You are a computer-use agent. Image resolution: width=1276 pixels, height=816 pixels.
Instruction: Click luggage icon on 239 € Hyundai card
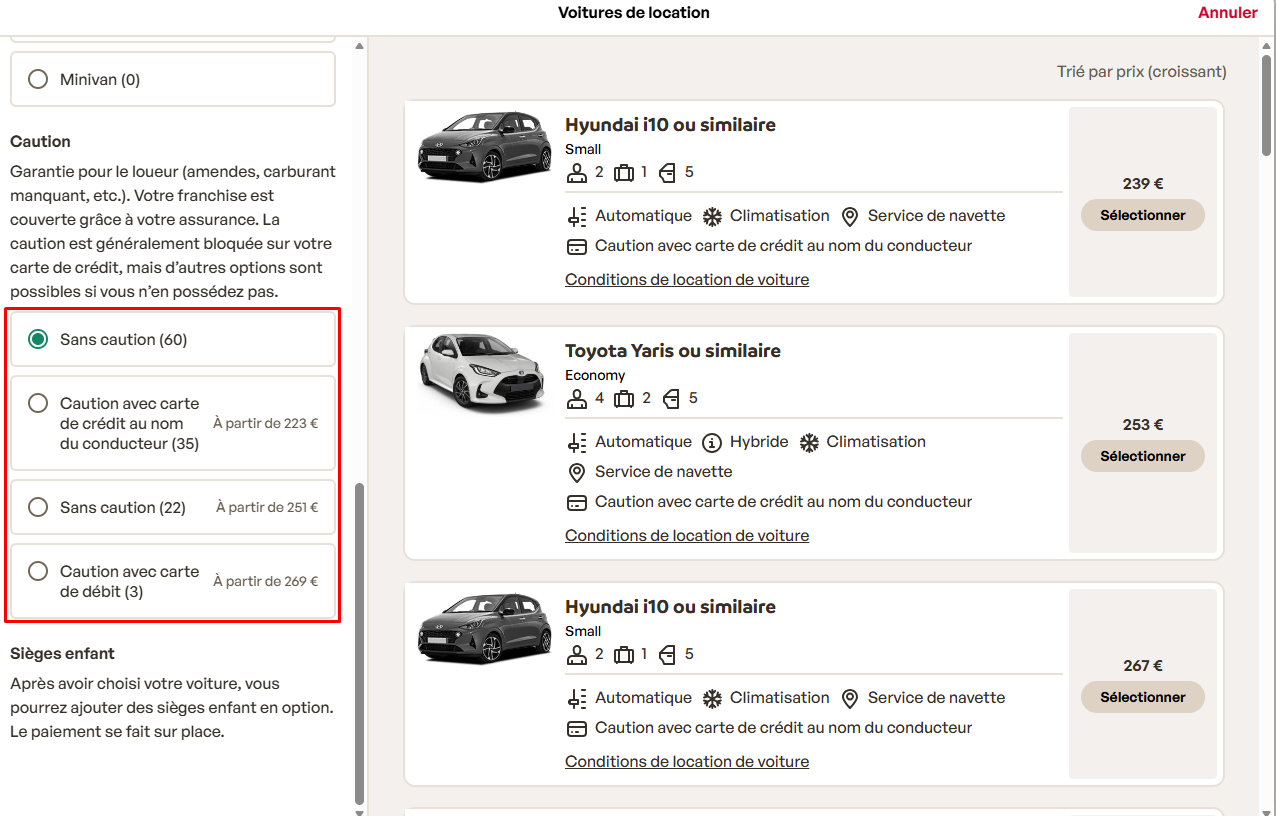[x=624, y=172]
